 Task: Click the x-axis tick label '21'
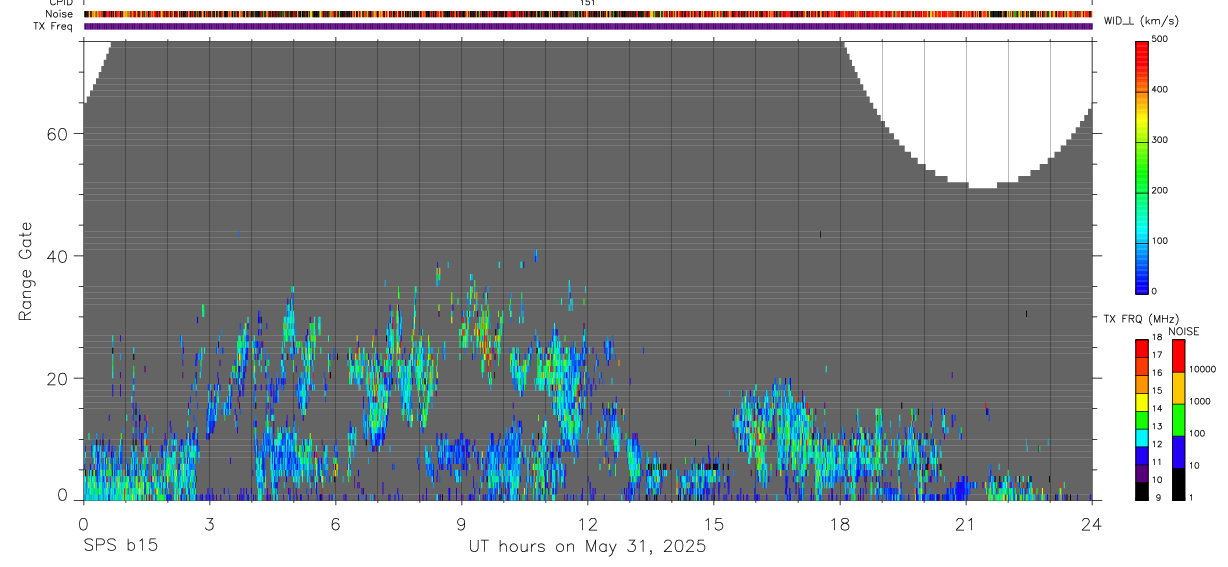965,523
